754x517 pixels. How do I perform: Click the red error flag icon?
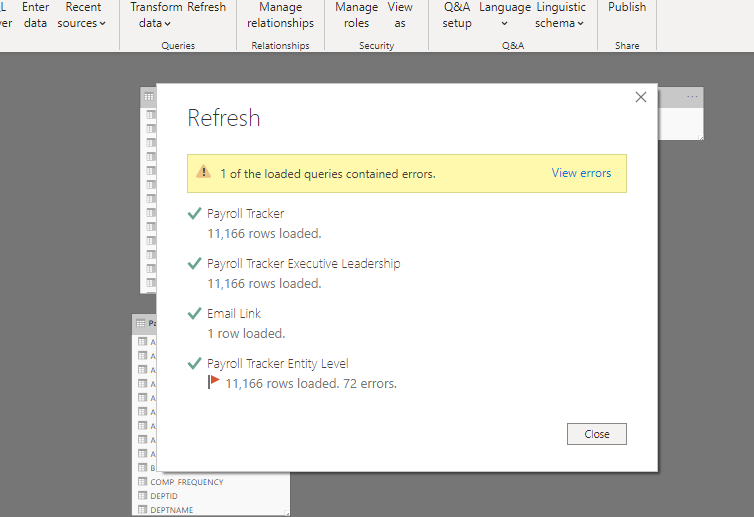pos(214,382)
